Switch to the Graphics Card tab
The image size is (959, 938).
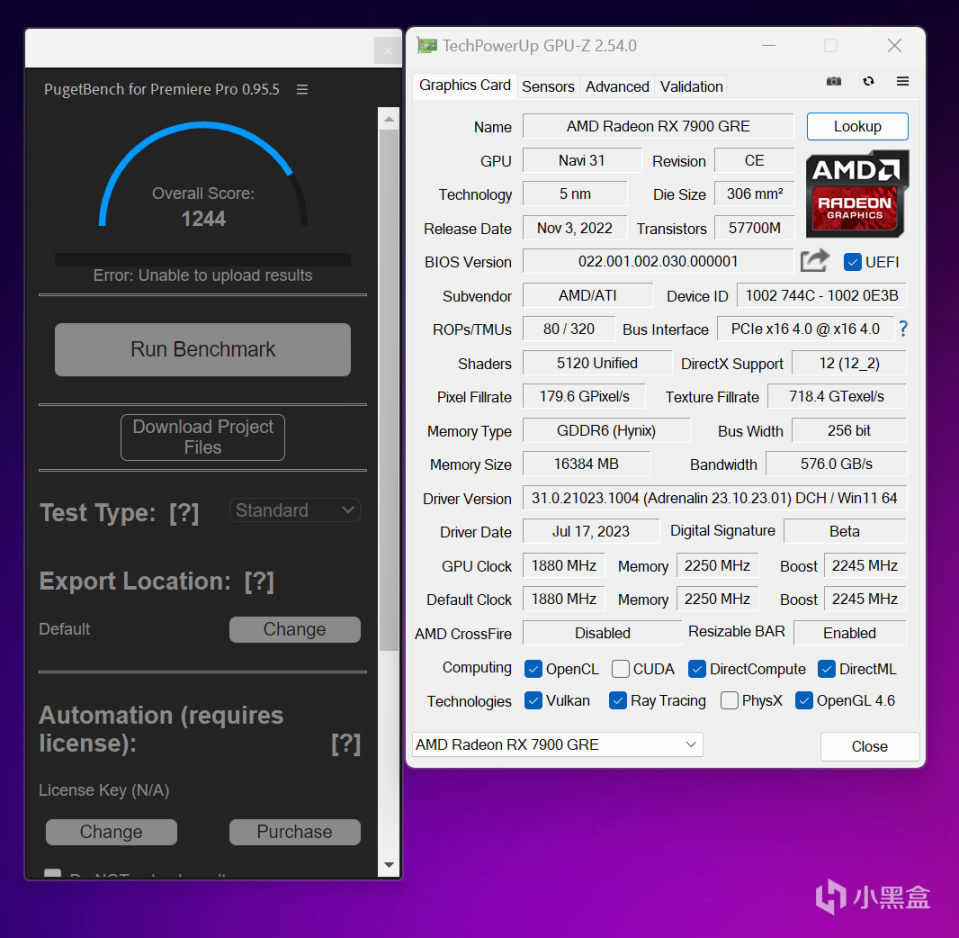[x=465, y=86]
